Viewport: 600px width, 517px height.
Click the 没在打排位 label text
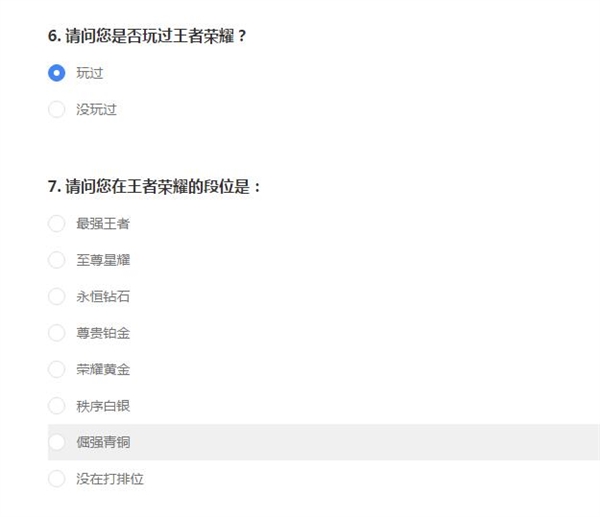tap(109, 479)
